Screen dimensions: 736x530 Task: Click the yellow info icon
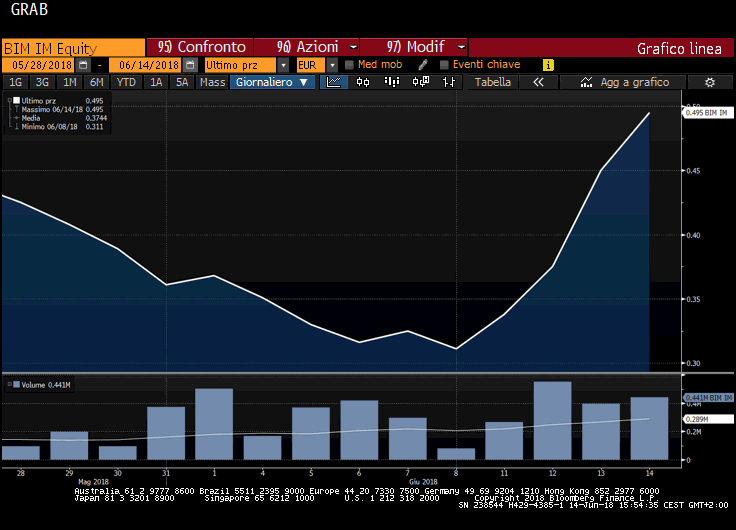coord(548,65)
